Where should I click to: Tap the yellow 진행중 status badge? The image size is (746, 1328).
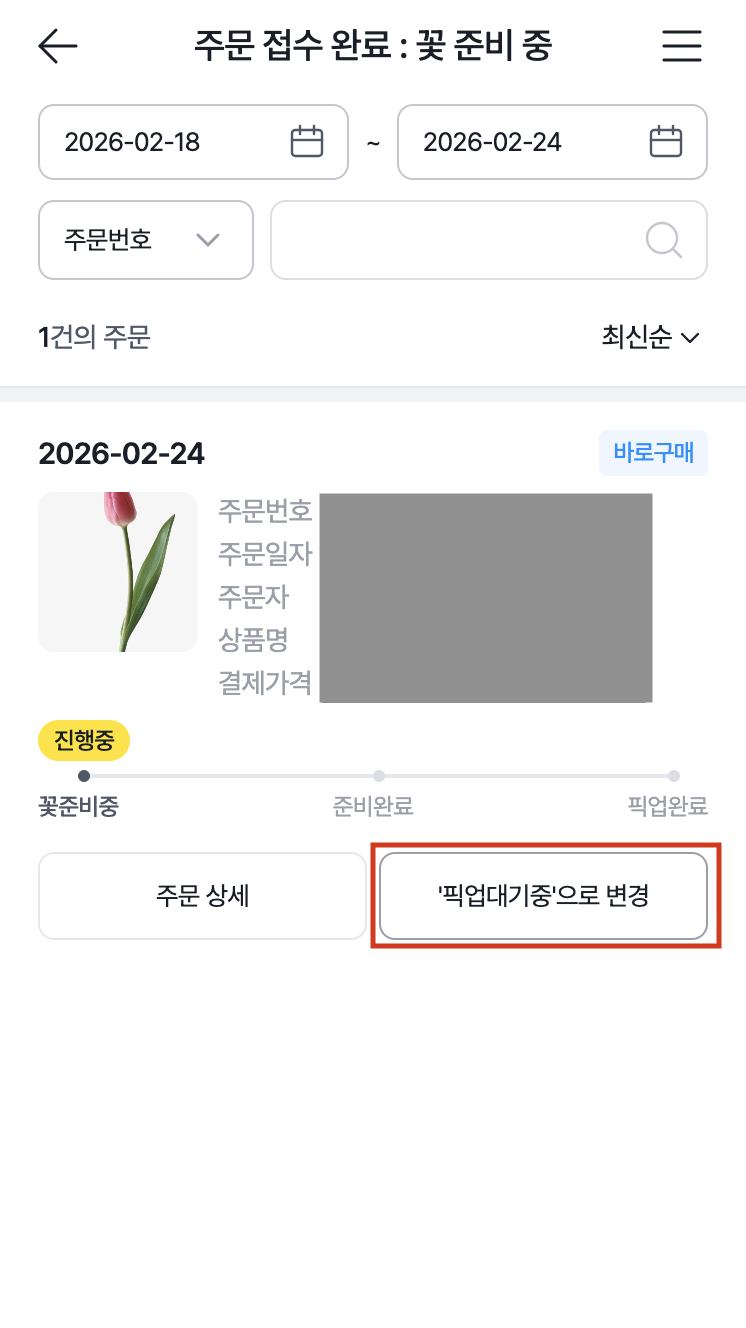point(83,741)
